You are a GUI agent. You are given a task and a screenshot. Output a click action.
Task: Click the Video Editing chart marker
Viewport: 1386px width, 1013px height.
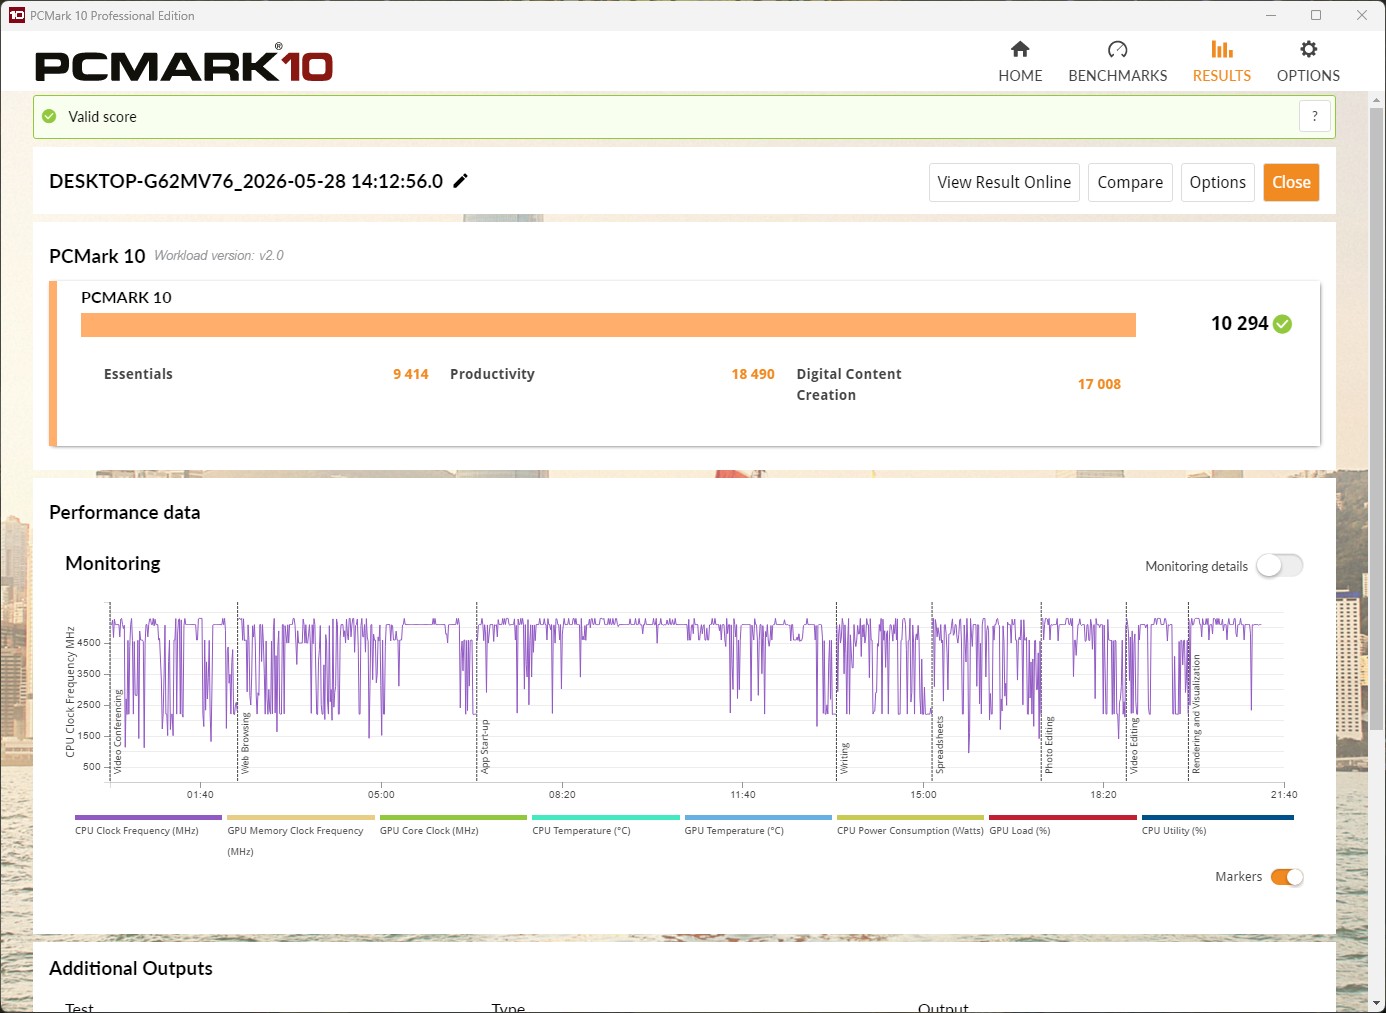pos(1134,746)
